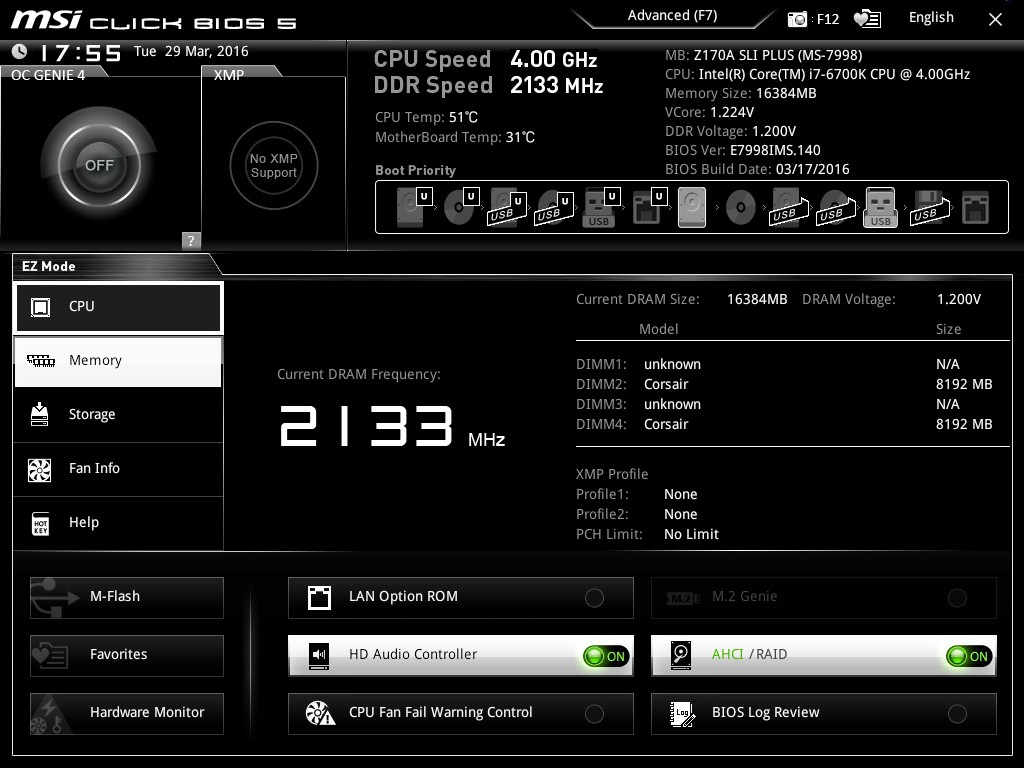Select the highlighted legacy USB key boot icon
Viewport: 1024px width, 768px height.
coord(880,207)
